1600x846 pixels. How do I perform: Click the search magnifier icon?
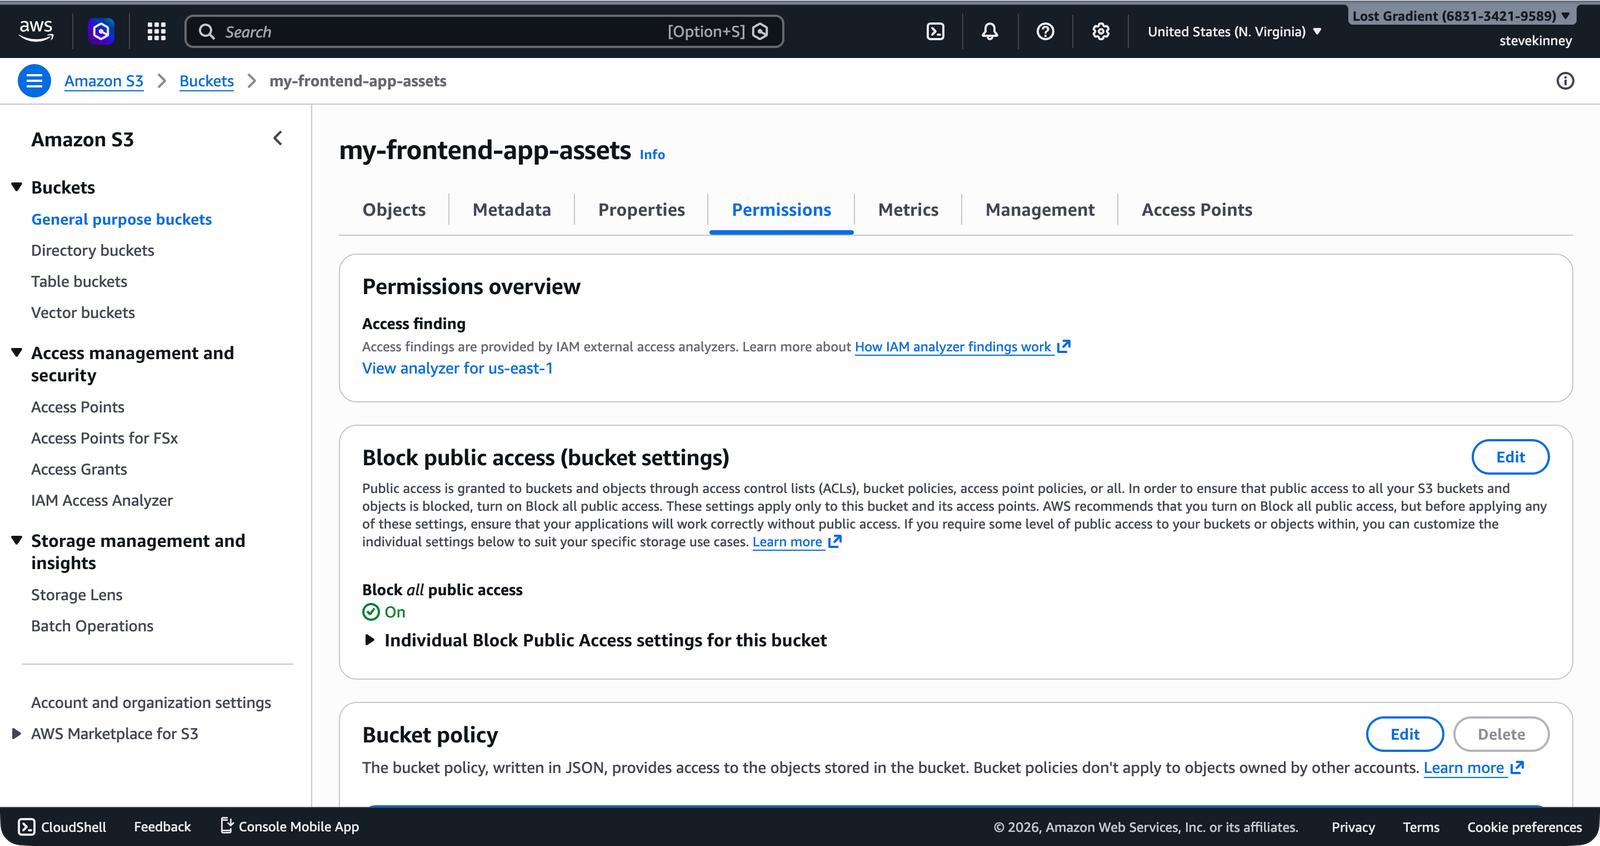click(207, 31)
